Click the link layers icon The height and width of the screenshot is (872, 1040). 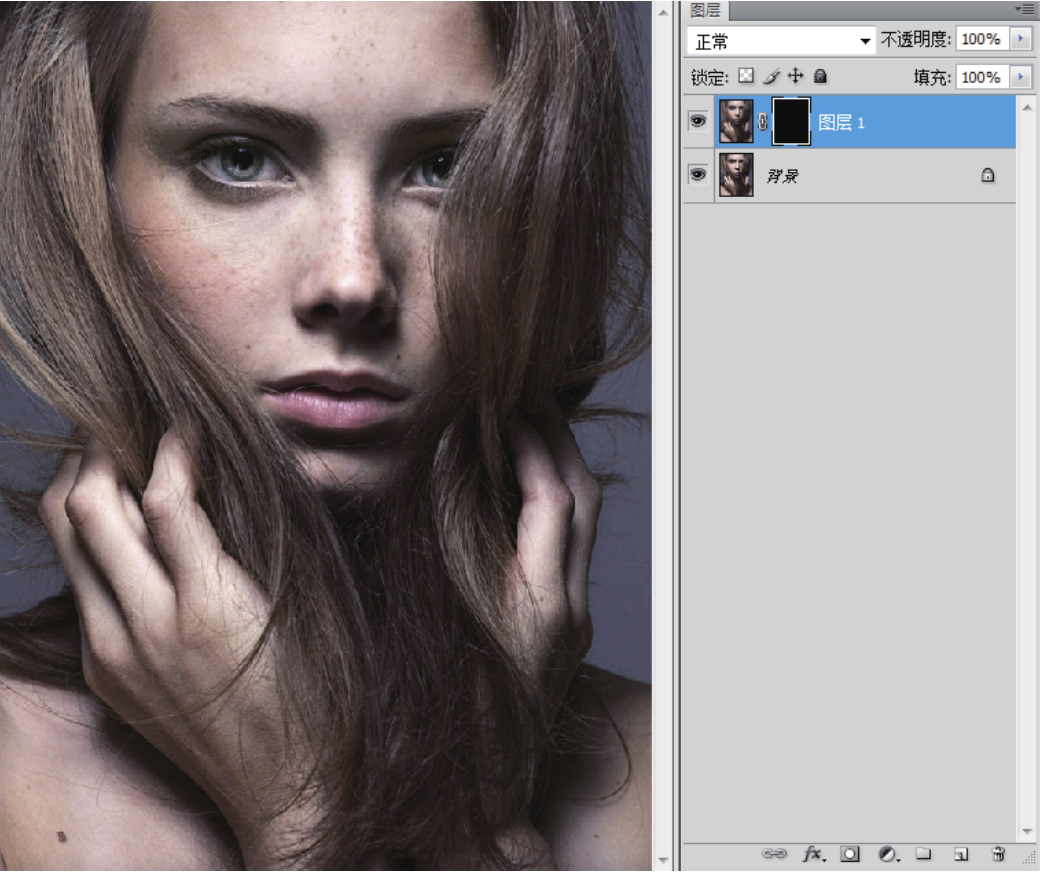(x=774, y=854)
